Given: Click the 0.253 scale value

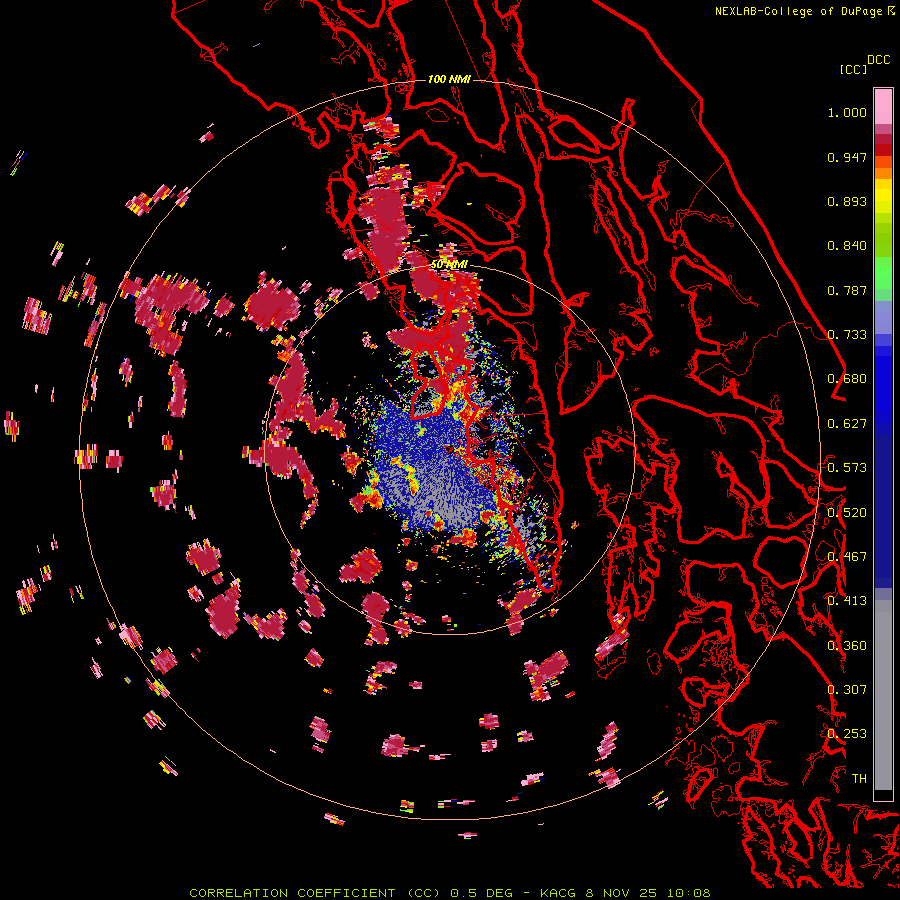Looking at the screenshot, I should [x=847, y=734].
